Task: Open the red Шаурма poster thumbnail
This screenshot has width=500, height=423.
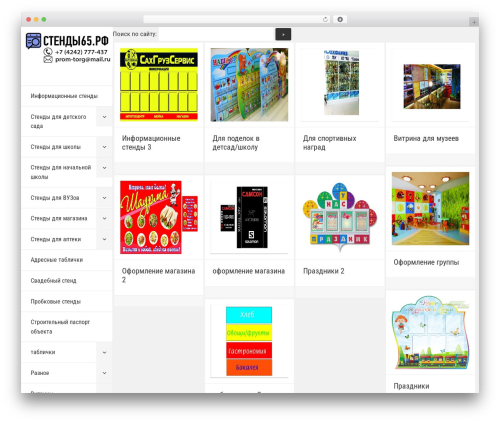Action: pyautogui.click(x=159, y=217)
